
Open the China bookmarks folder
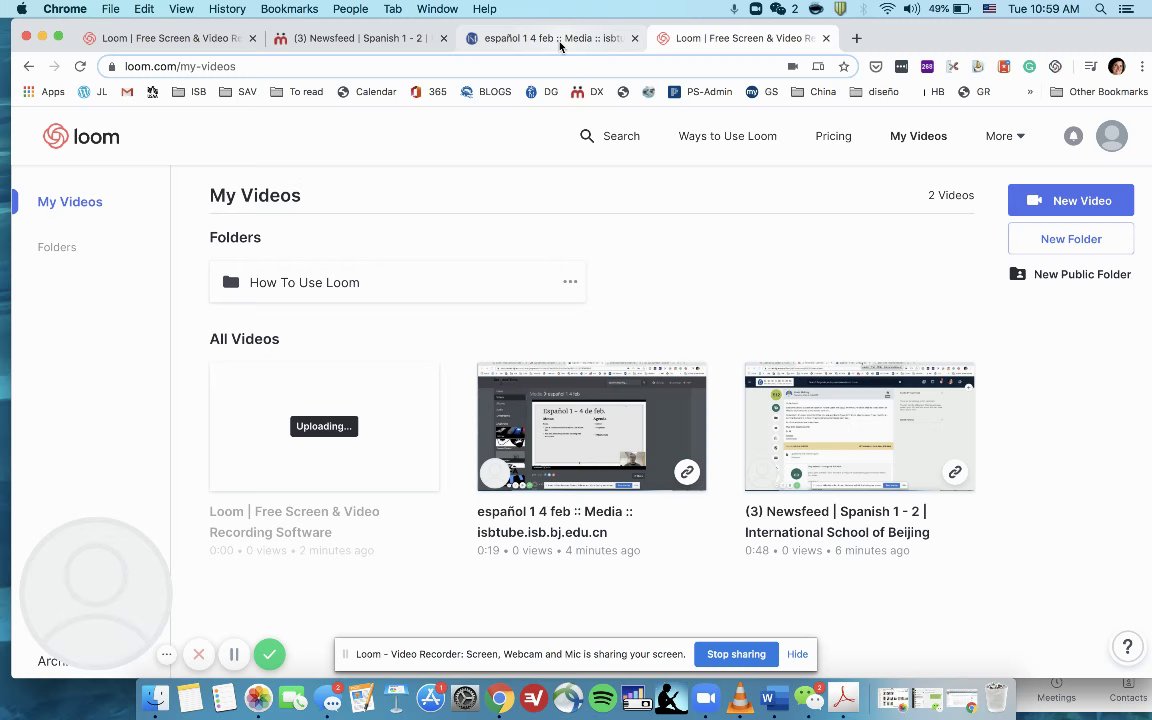813,92
